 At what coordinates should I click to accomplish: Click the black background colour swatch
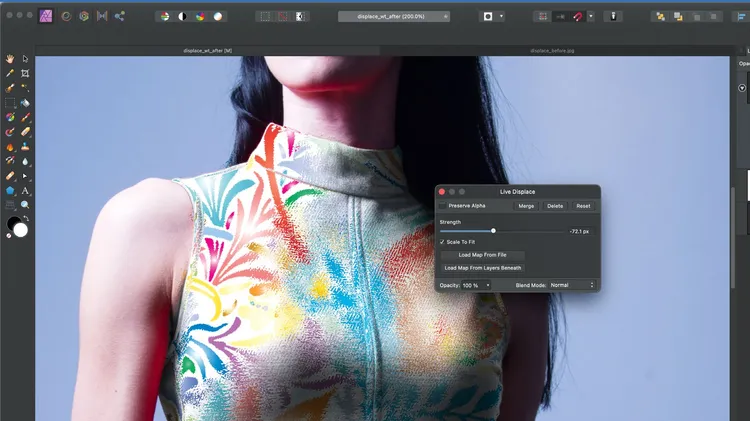click(x=12, y=222)
